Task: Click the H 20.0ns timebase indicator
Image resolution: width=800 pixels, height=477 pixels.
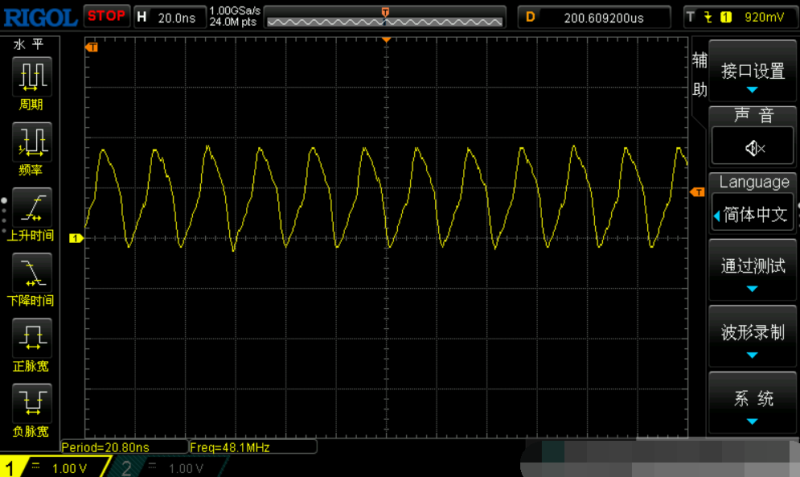Action: pyautogui.click(x=168, y=17)
